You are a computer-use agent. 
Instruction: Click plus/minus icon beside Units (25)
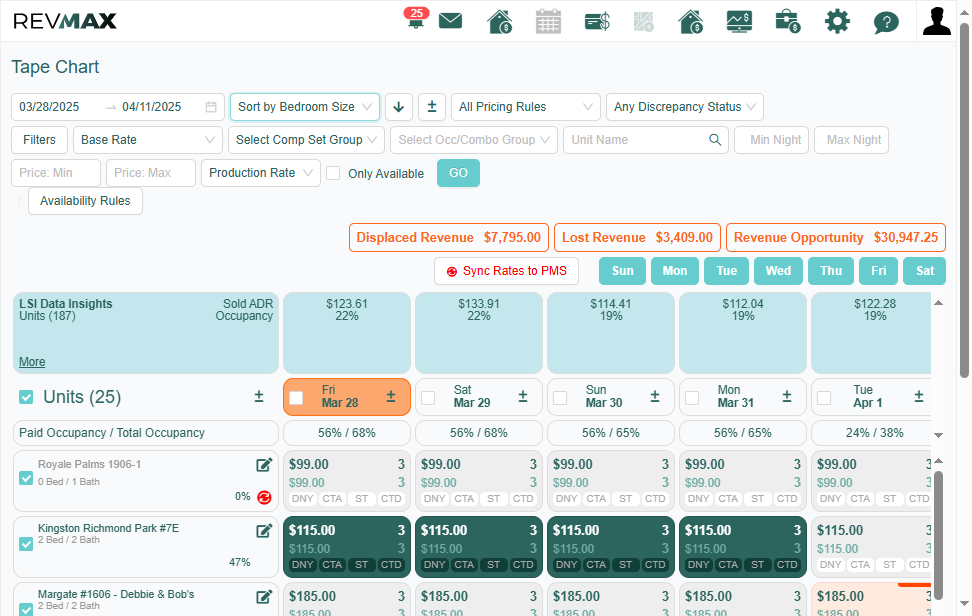259,397
